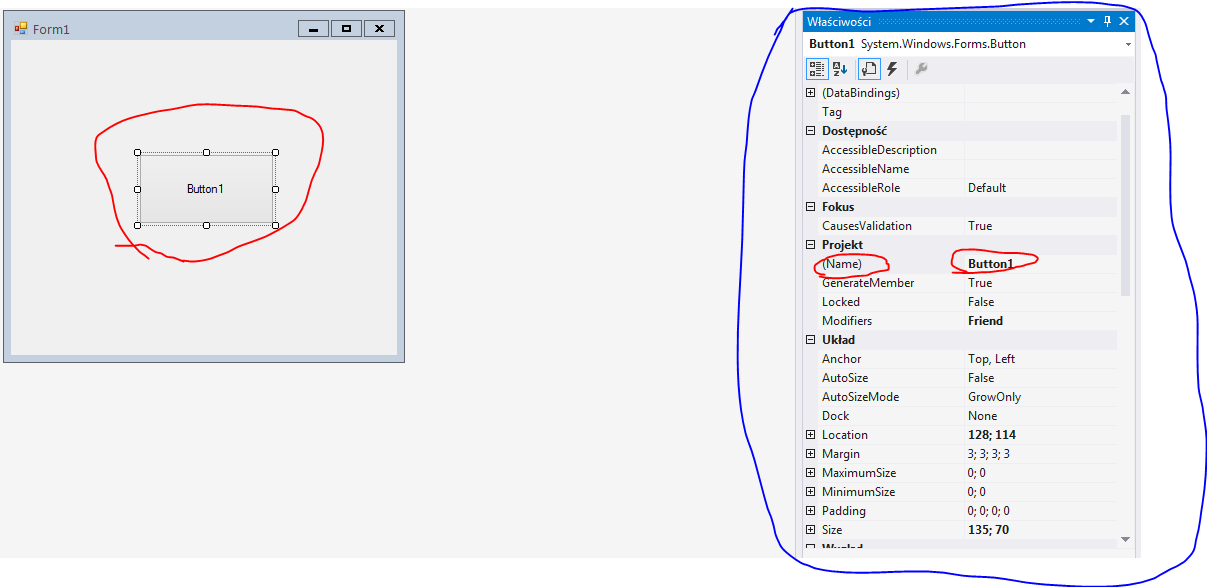Show Events via lightning bolt icon

click(x=892, y=69)
